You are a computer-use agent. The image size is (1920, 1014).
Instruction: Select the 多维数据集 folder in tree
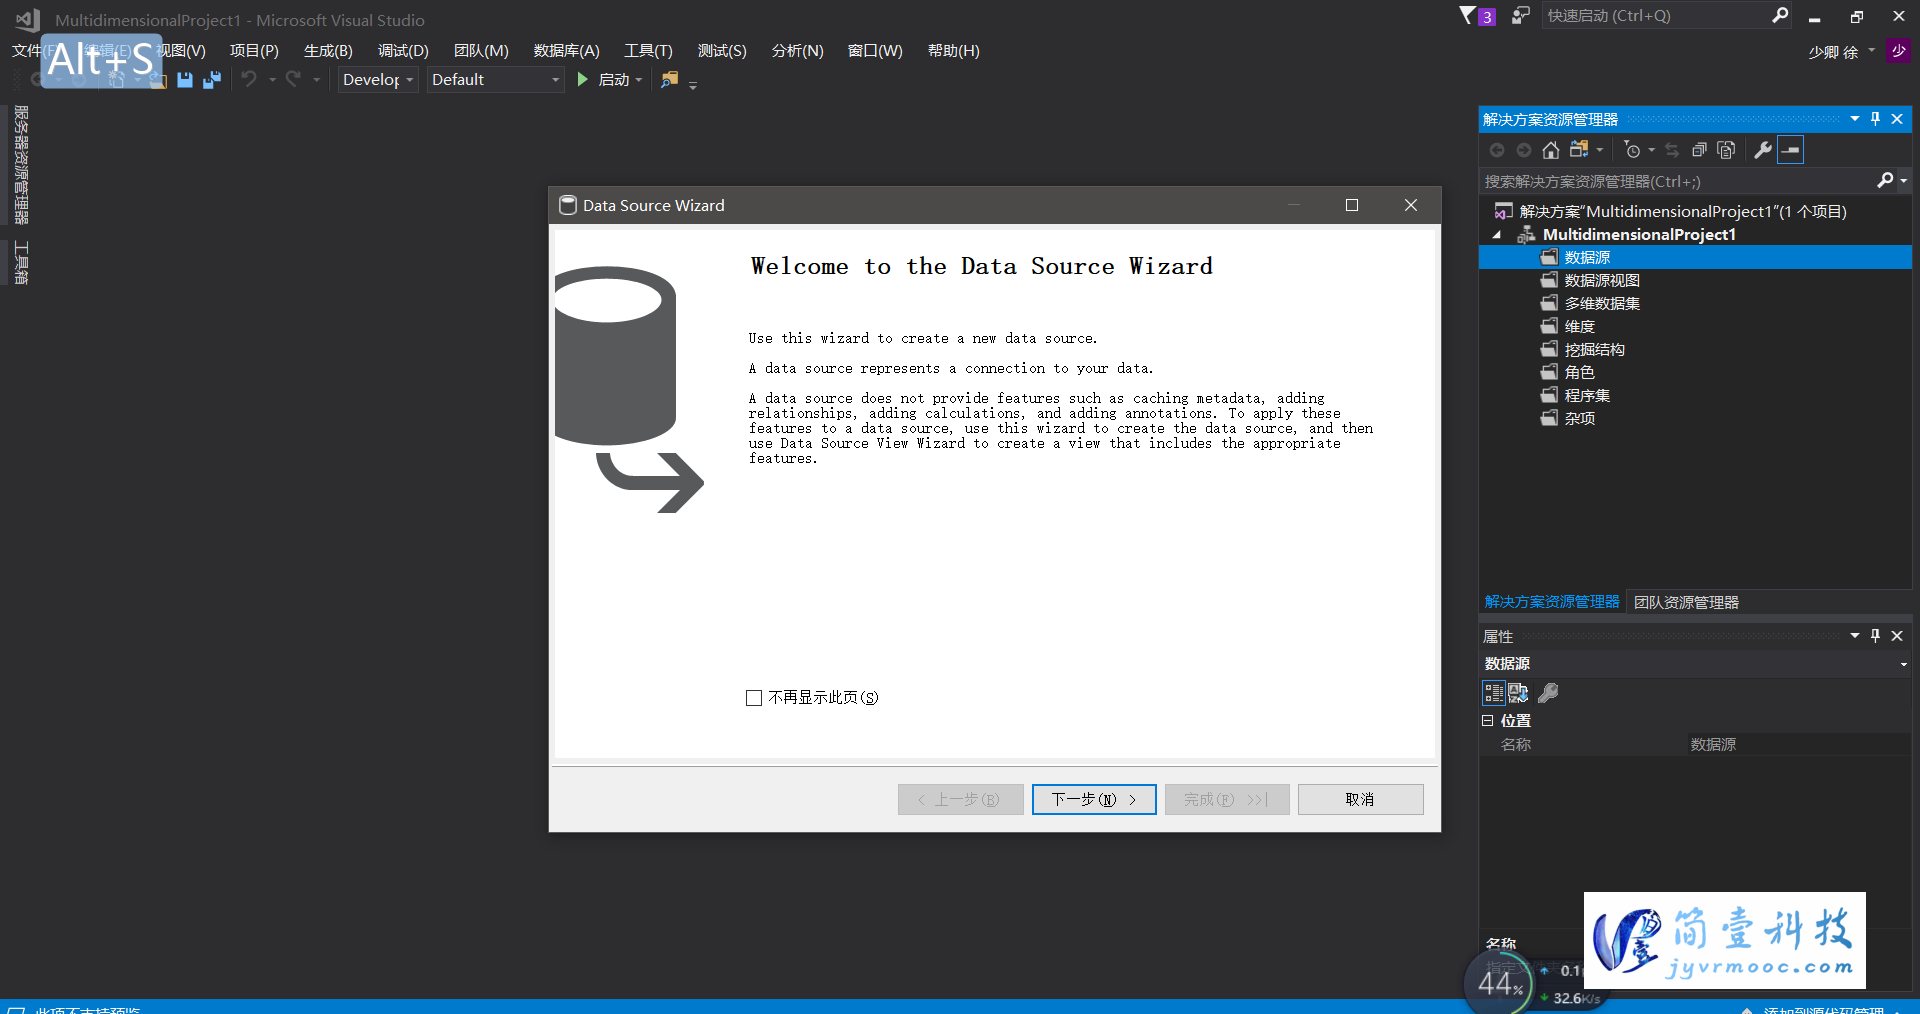pos(1602,304)
